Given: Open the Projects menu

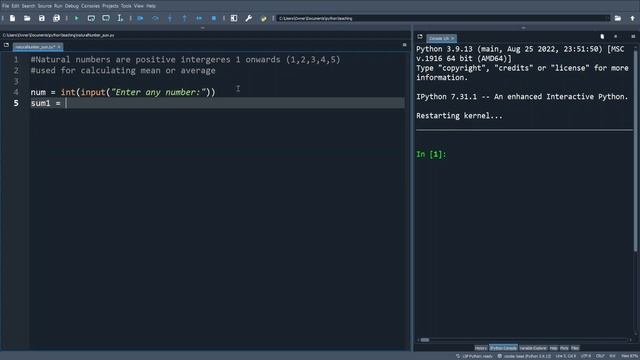Looking at the screenshot, I should pos(110,6).
